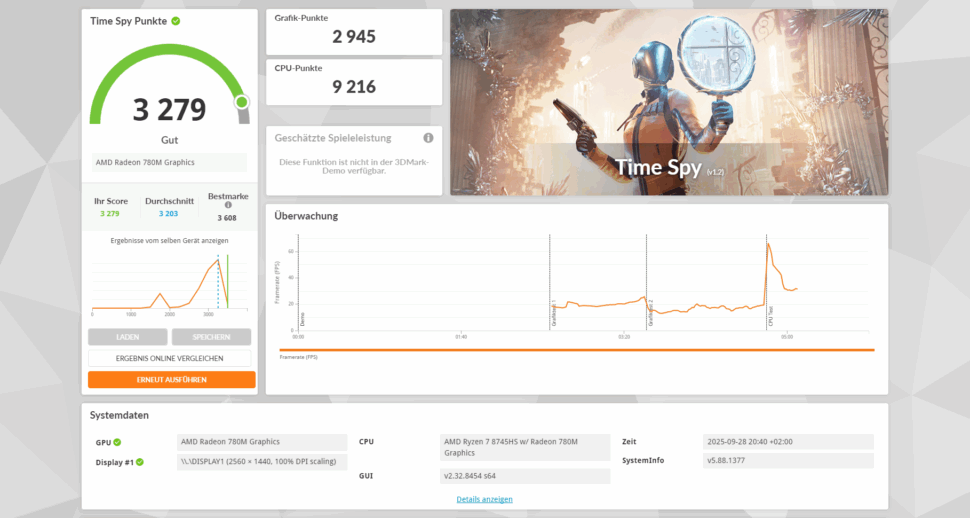Click the 05:00 time label on the chart axis

787,337
